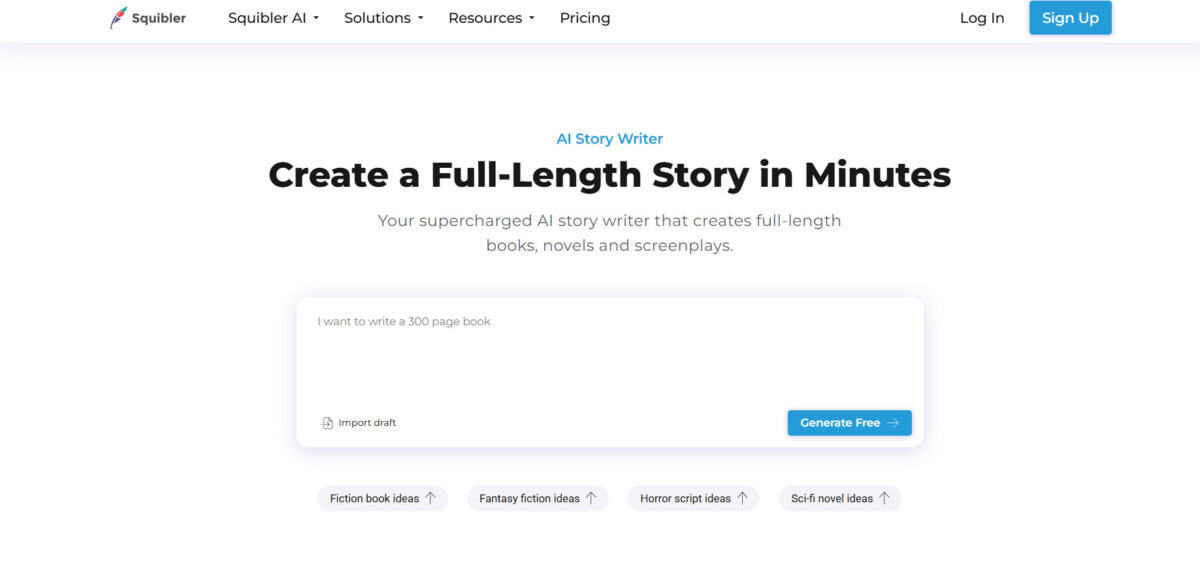This screenshot has height=563, width=1200.
Task: Click the up arrow on Fiction book ideas
Action: [x=431, y=498]
